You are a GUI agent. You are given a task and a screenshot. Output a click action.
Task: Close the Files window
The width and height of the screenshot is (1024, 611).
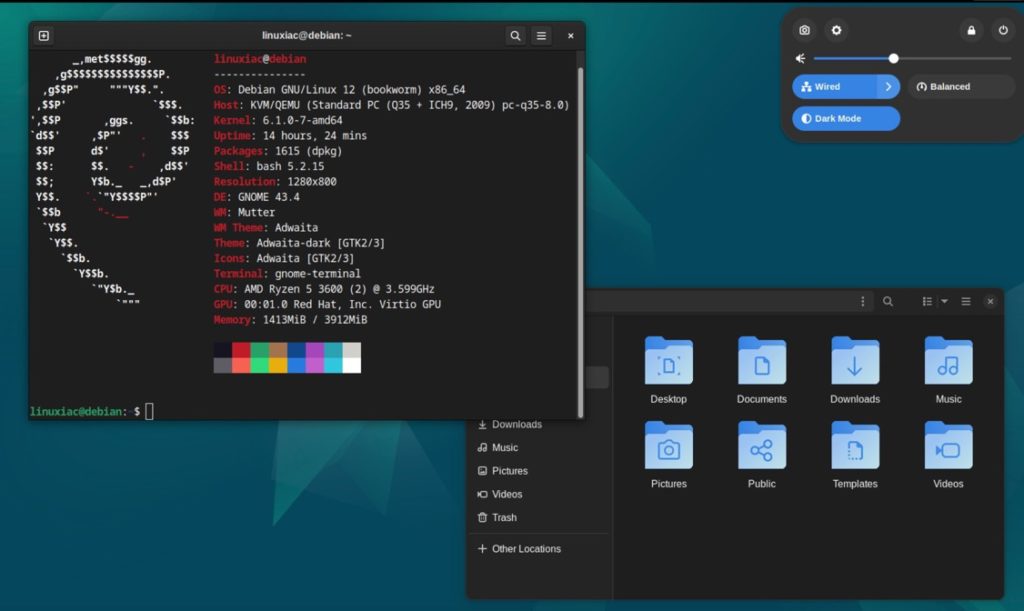point(990,302)
